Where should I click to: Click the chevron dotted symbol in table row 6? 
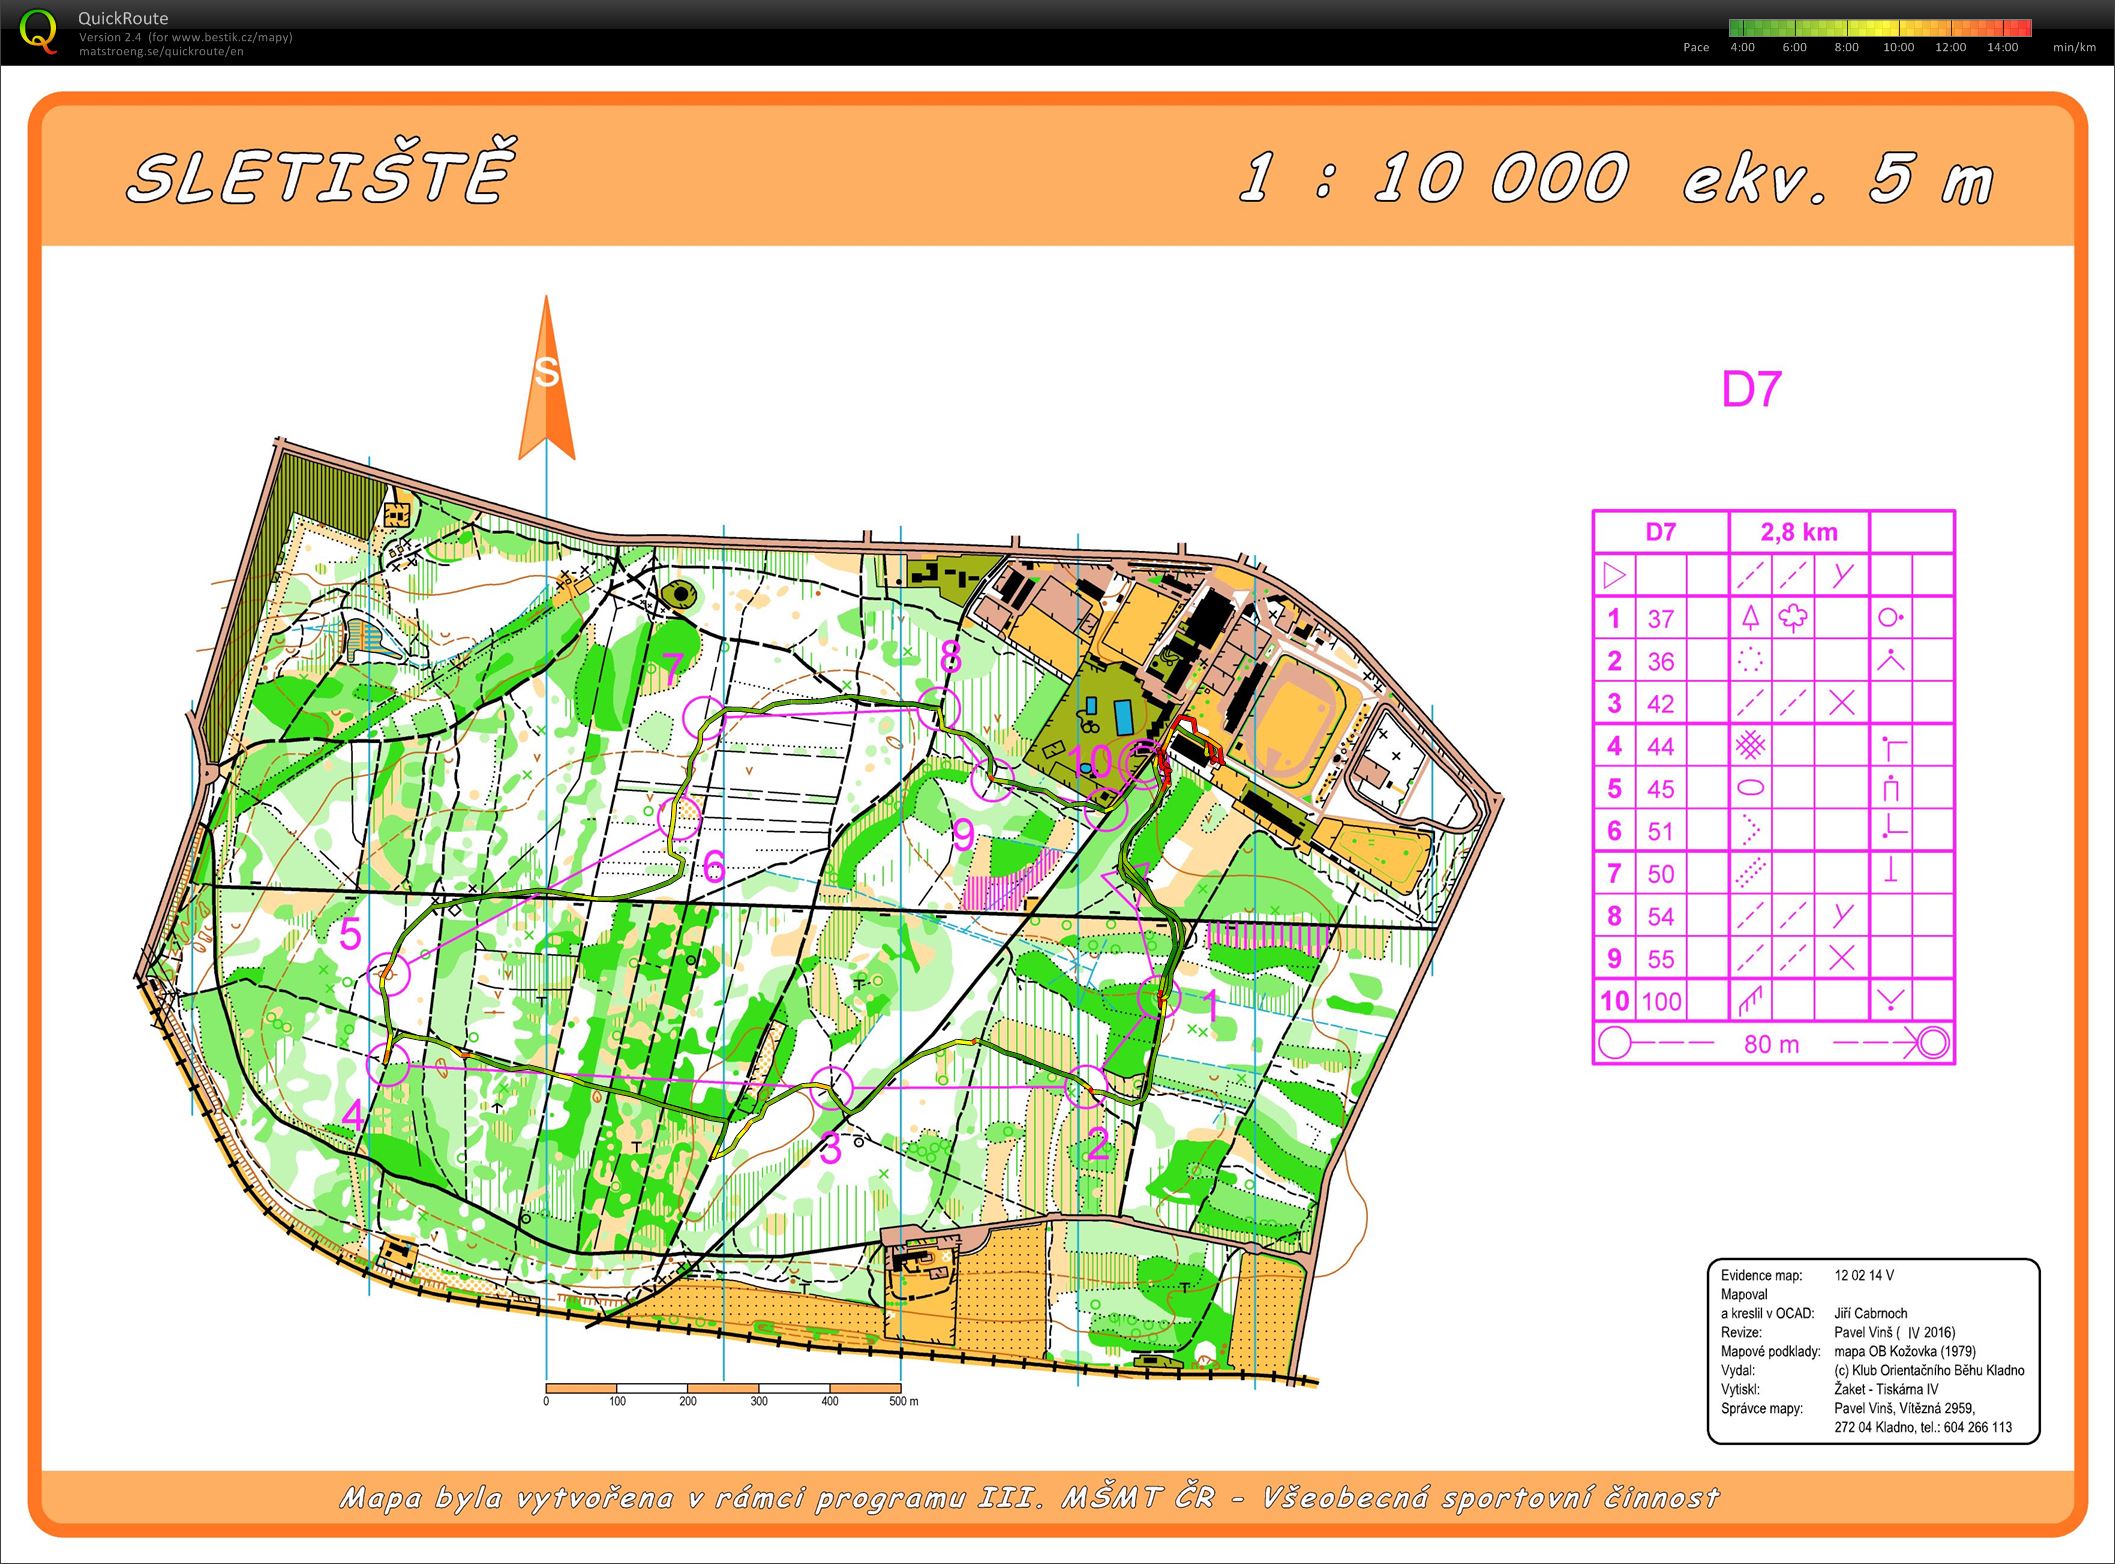point(1750,829)
